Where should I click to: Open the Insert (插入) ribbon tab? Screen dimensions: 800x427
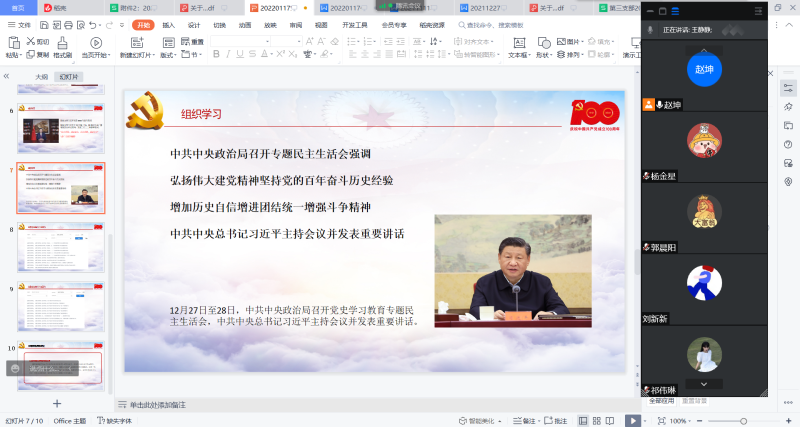click(x=168, y=24)
